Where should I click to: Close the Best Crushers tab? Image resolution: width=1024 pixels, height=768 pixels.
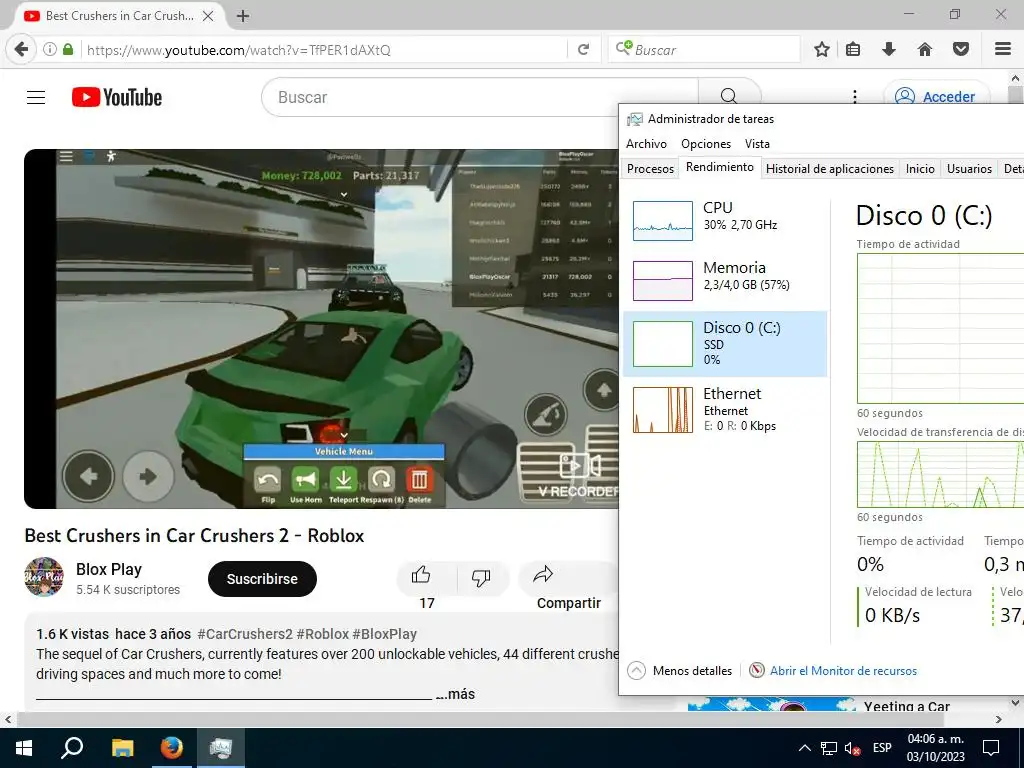[x=208, y=16]
